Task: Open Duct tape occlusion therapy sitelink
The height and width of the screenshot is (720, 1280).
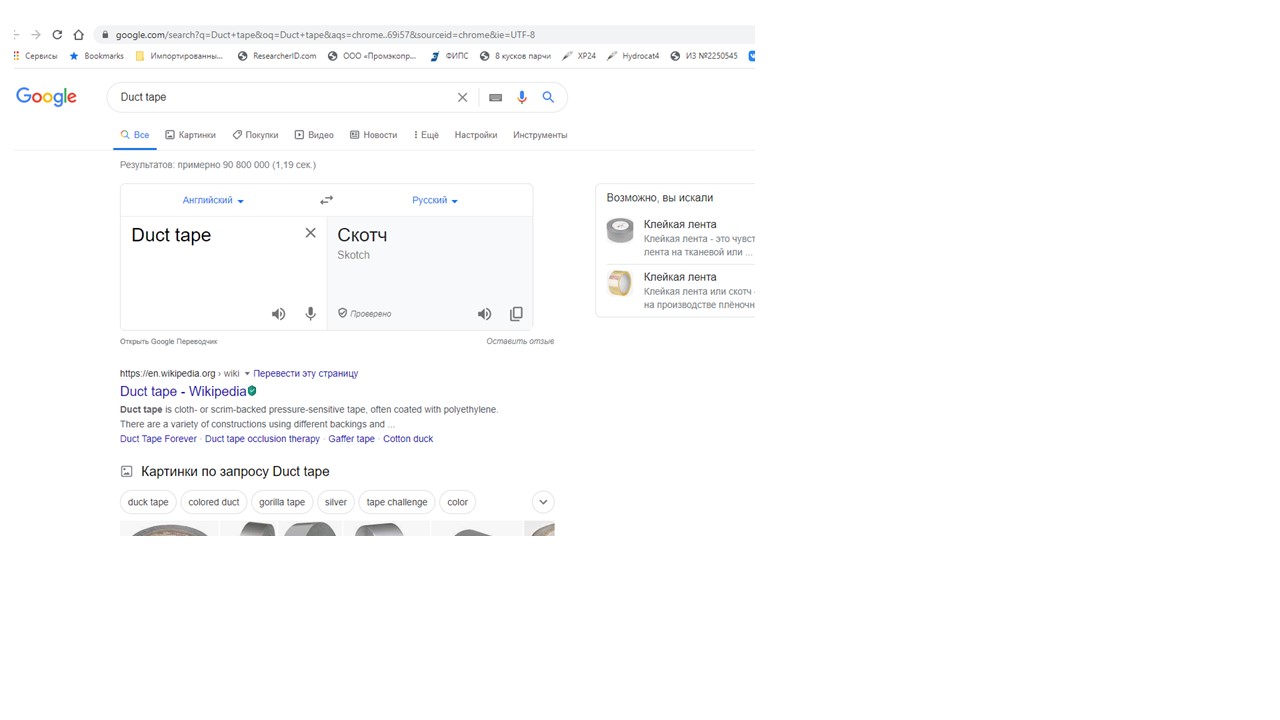Action: coord(262,439)
